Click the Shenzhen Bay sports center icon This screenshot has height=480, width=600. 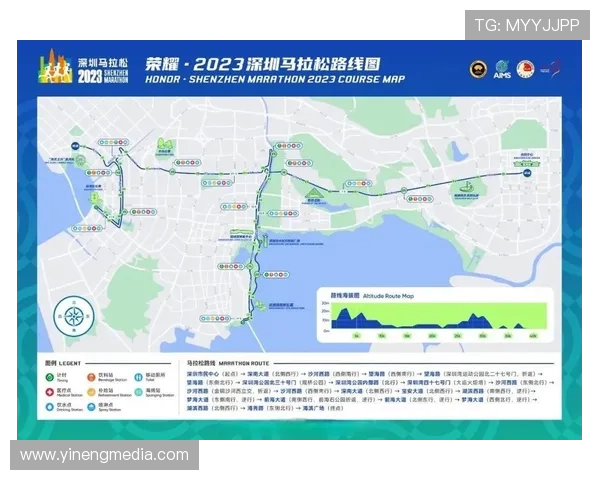(241, 232)
